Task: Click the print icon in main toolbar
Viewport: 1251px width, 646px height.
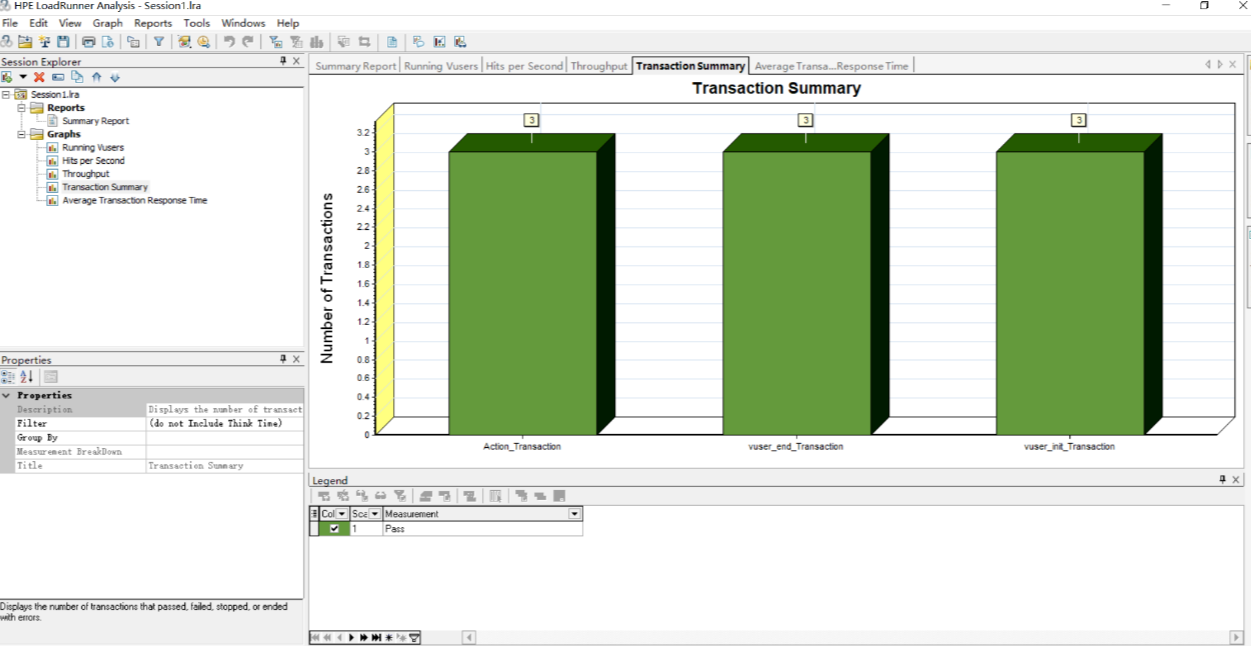Action: click(88, 42)
